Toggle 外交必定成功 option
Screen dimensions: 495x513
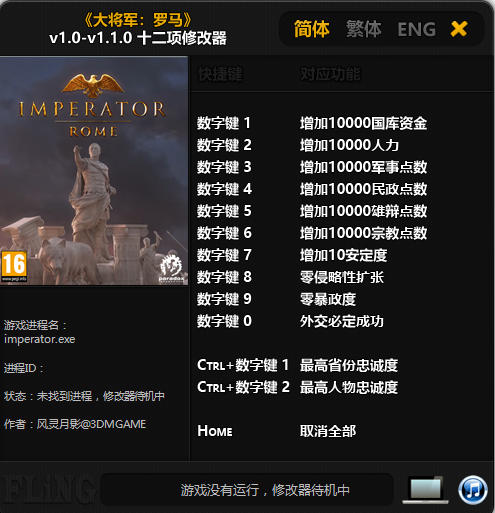[342, 321]
